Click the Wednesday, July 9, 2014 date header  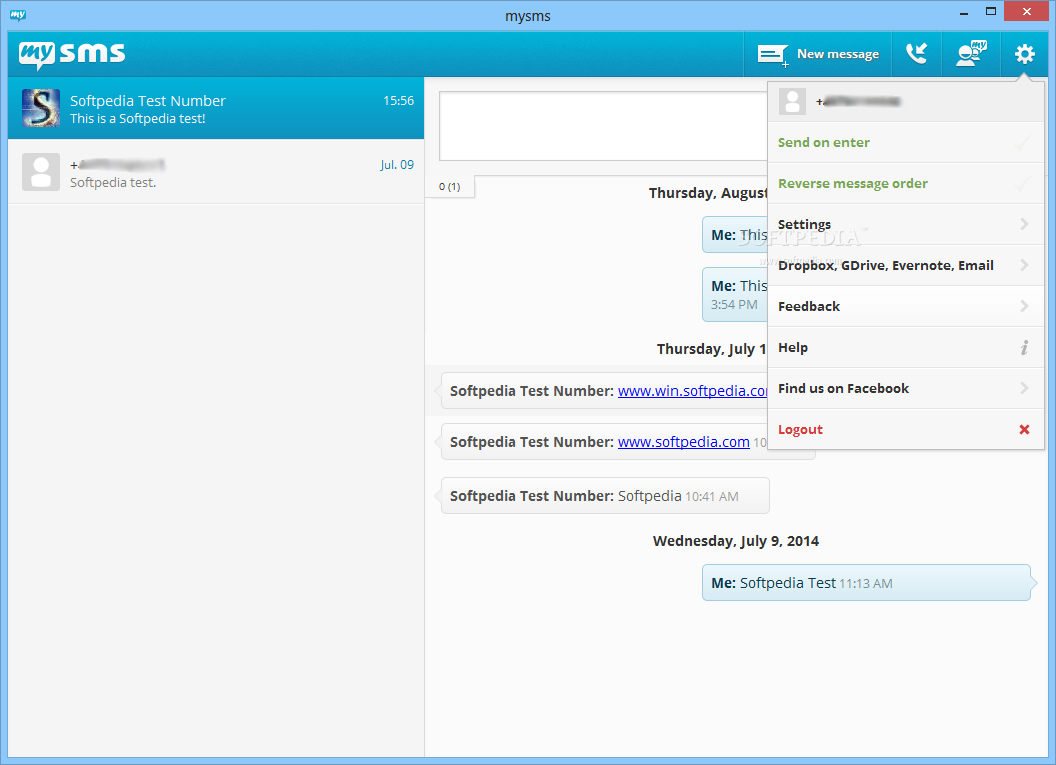click(x=735, y=541)
